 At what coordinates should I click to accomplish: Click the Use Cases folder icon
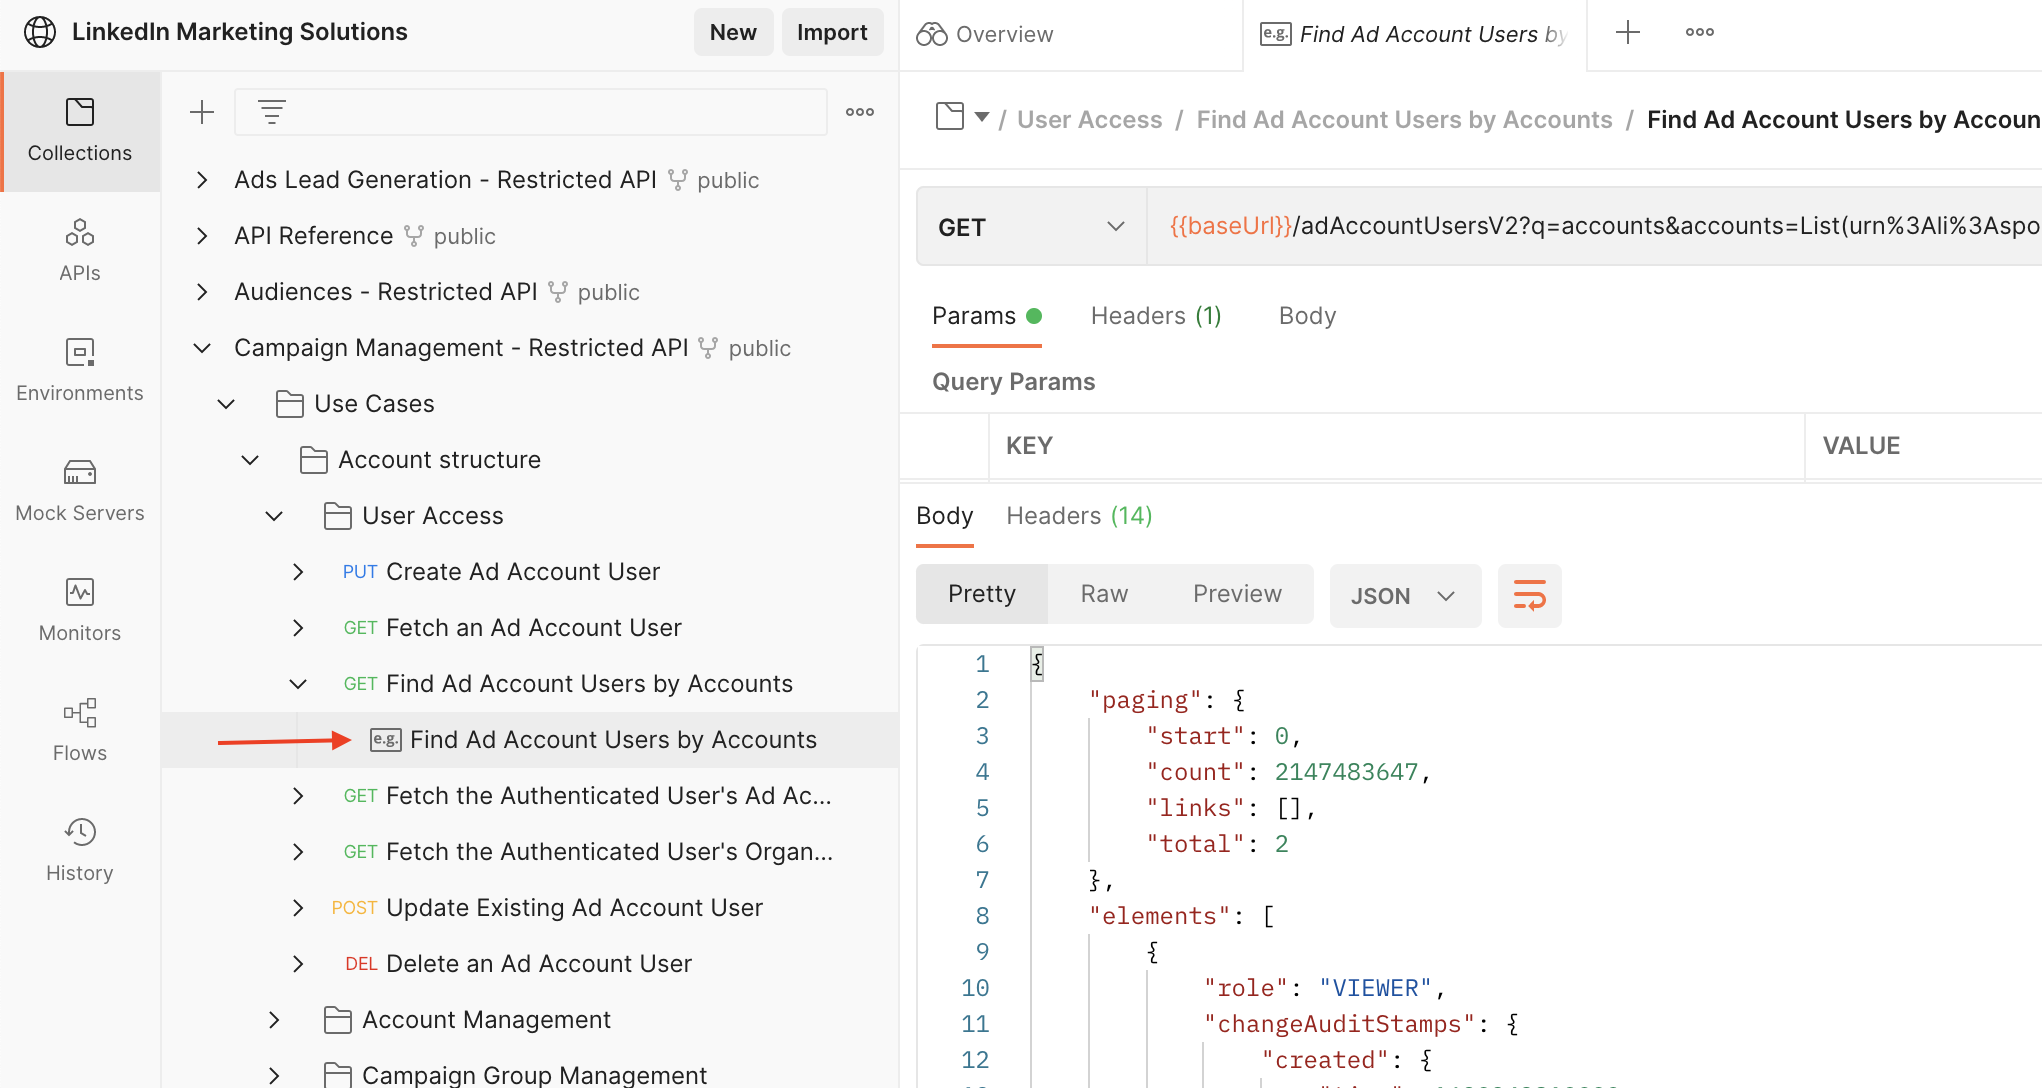(x=290, y=404)
